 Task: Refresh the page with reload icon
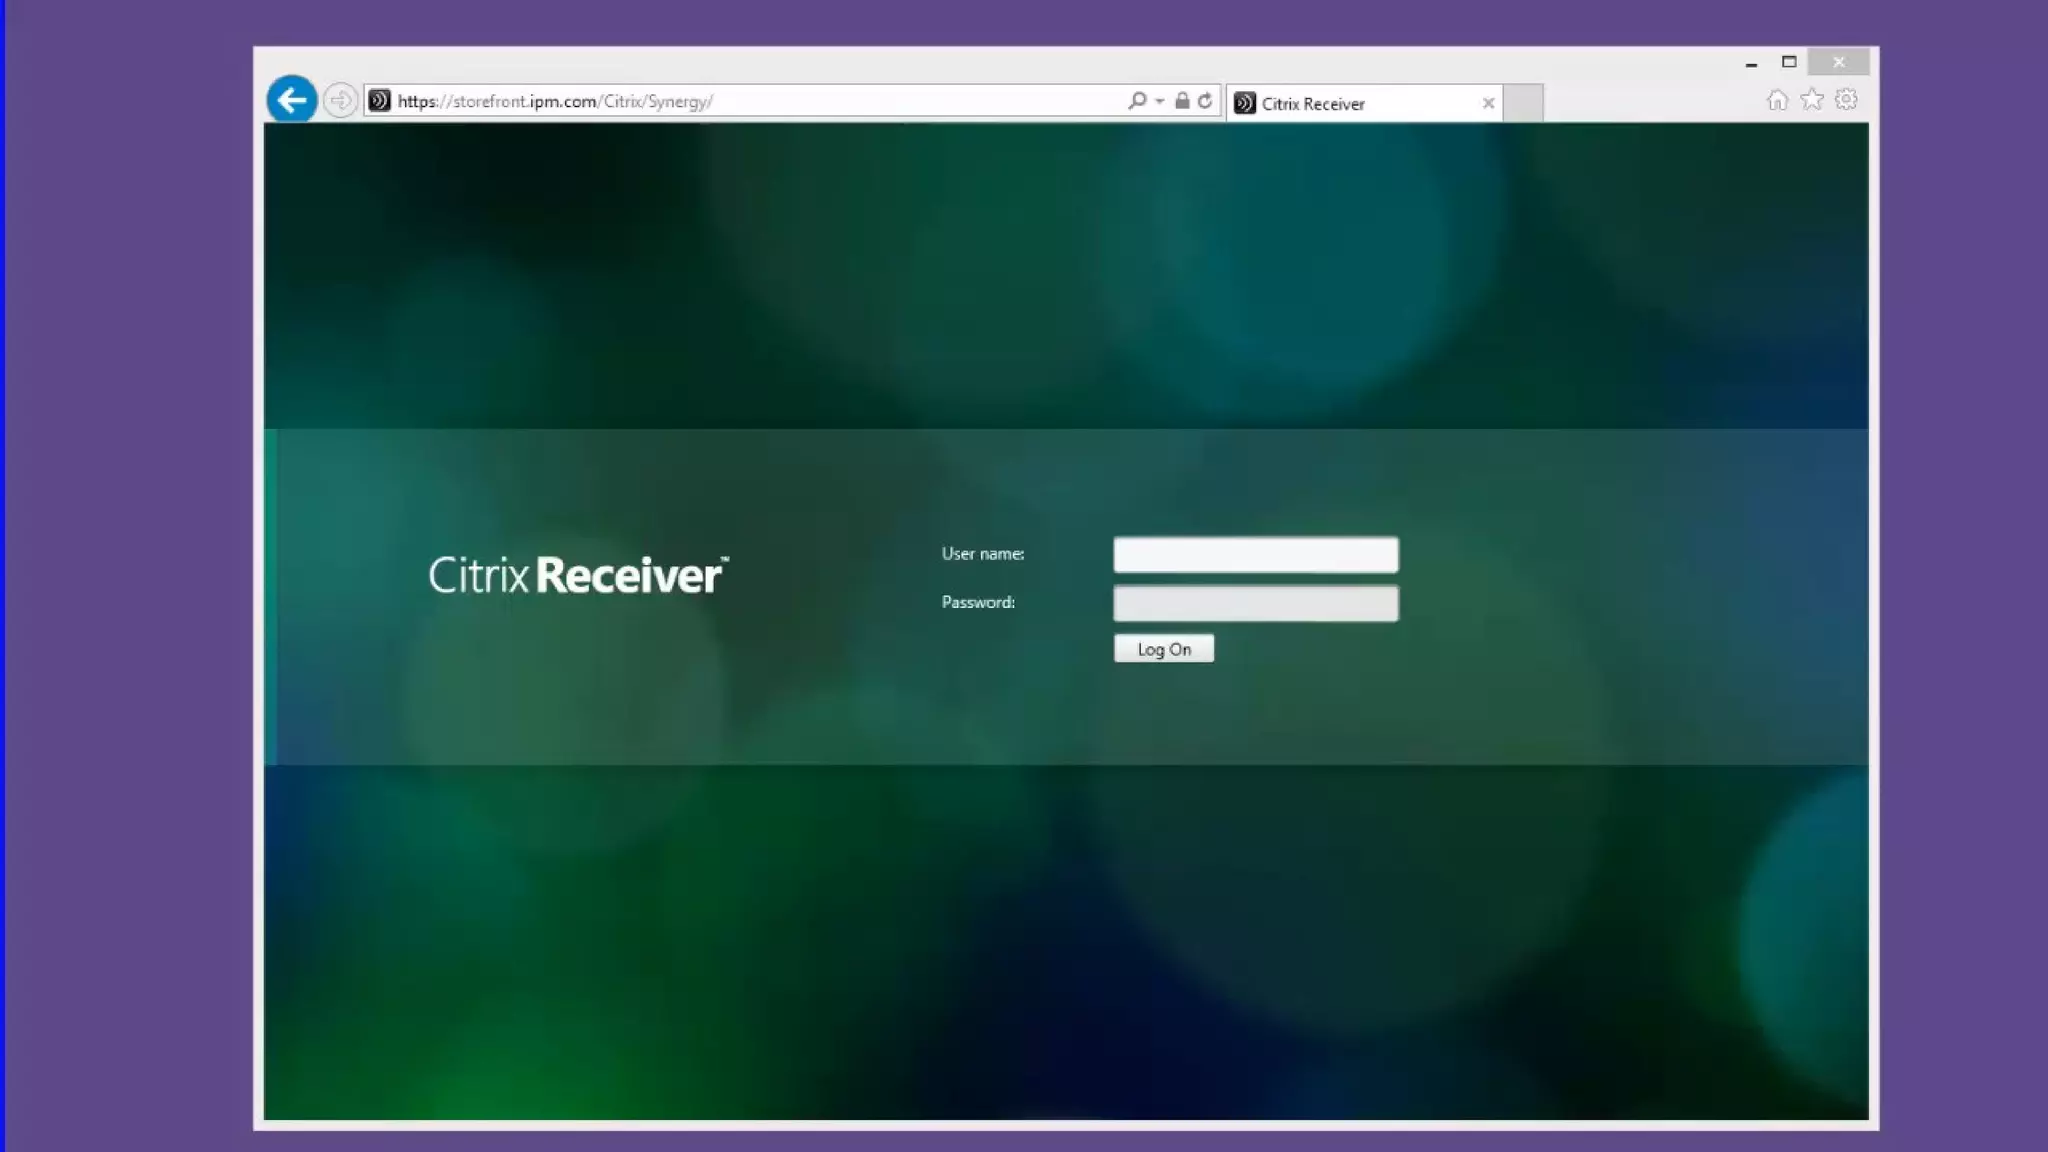(1205, 100)
